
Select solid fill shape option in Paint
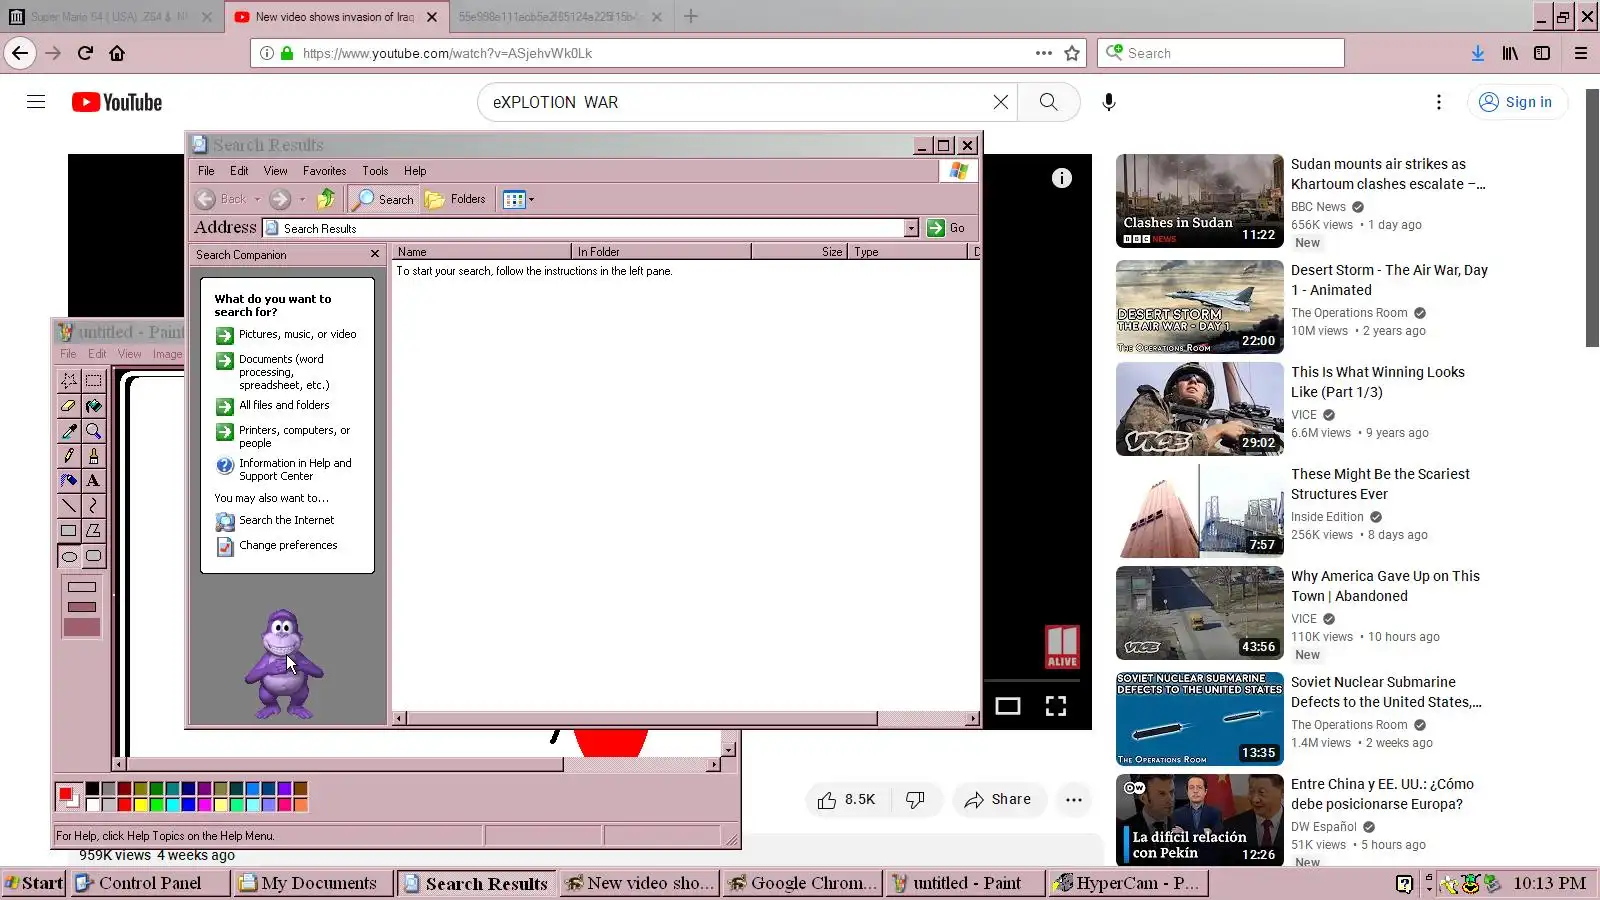click(82, 627)
